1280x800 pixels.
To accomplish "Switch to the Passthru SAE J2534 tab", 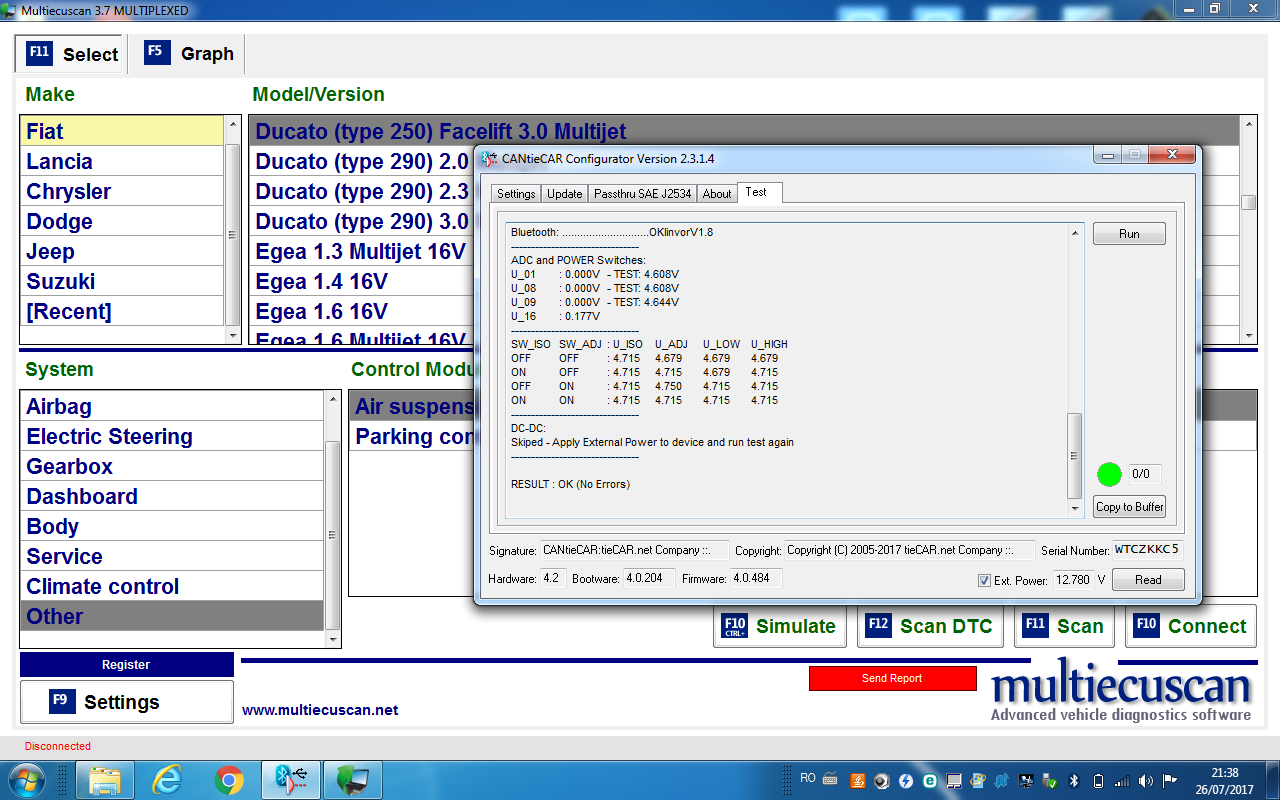I will [x=642, y=194].
